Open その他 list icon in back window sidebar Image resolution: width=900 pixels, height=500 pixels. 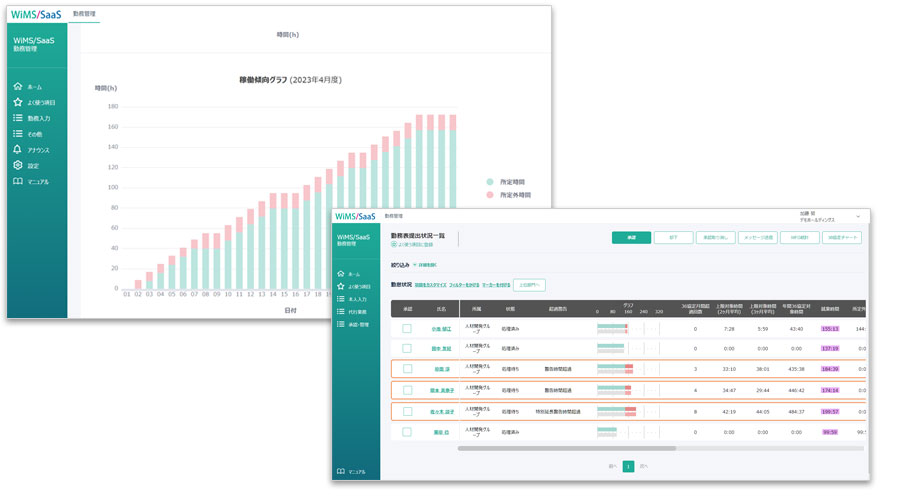18,133
